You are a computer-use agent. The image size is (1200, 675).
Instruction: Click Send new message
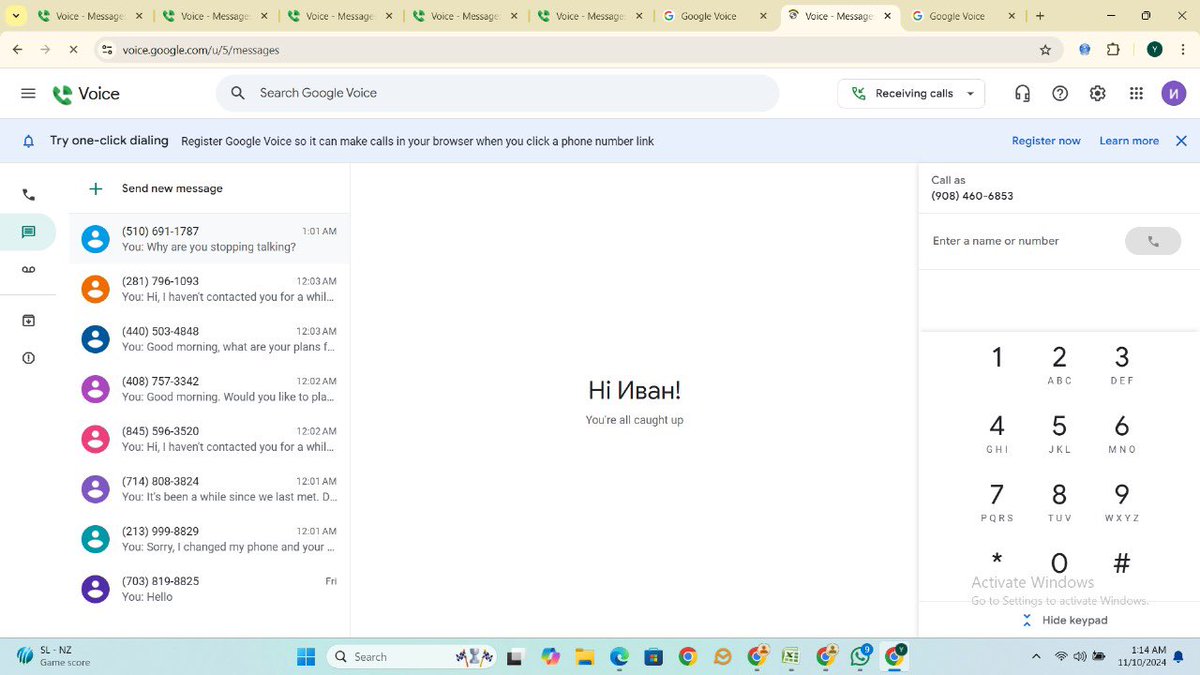point(172,188)
